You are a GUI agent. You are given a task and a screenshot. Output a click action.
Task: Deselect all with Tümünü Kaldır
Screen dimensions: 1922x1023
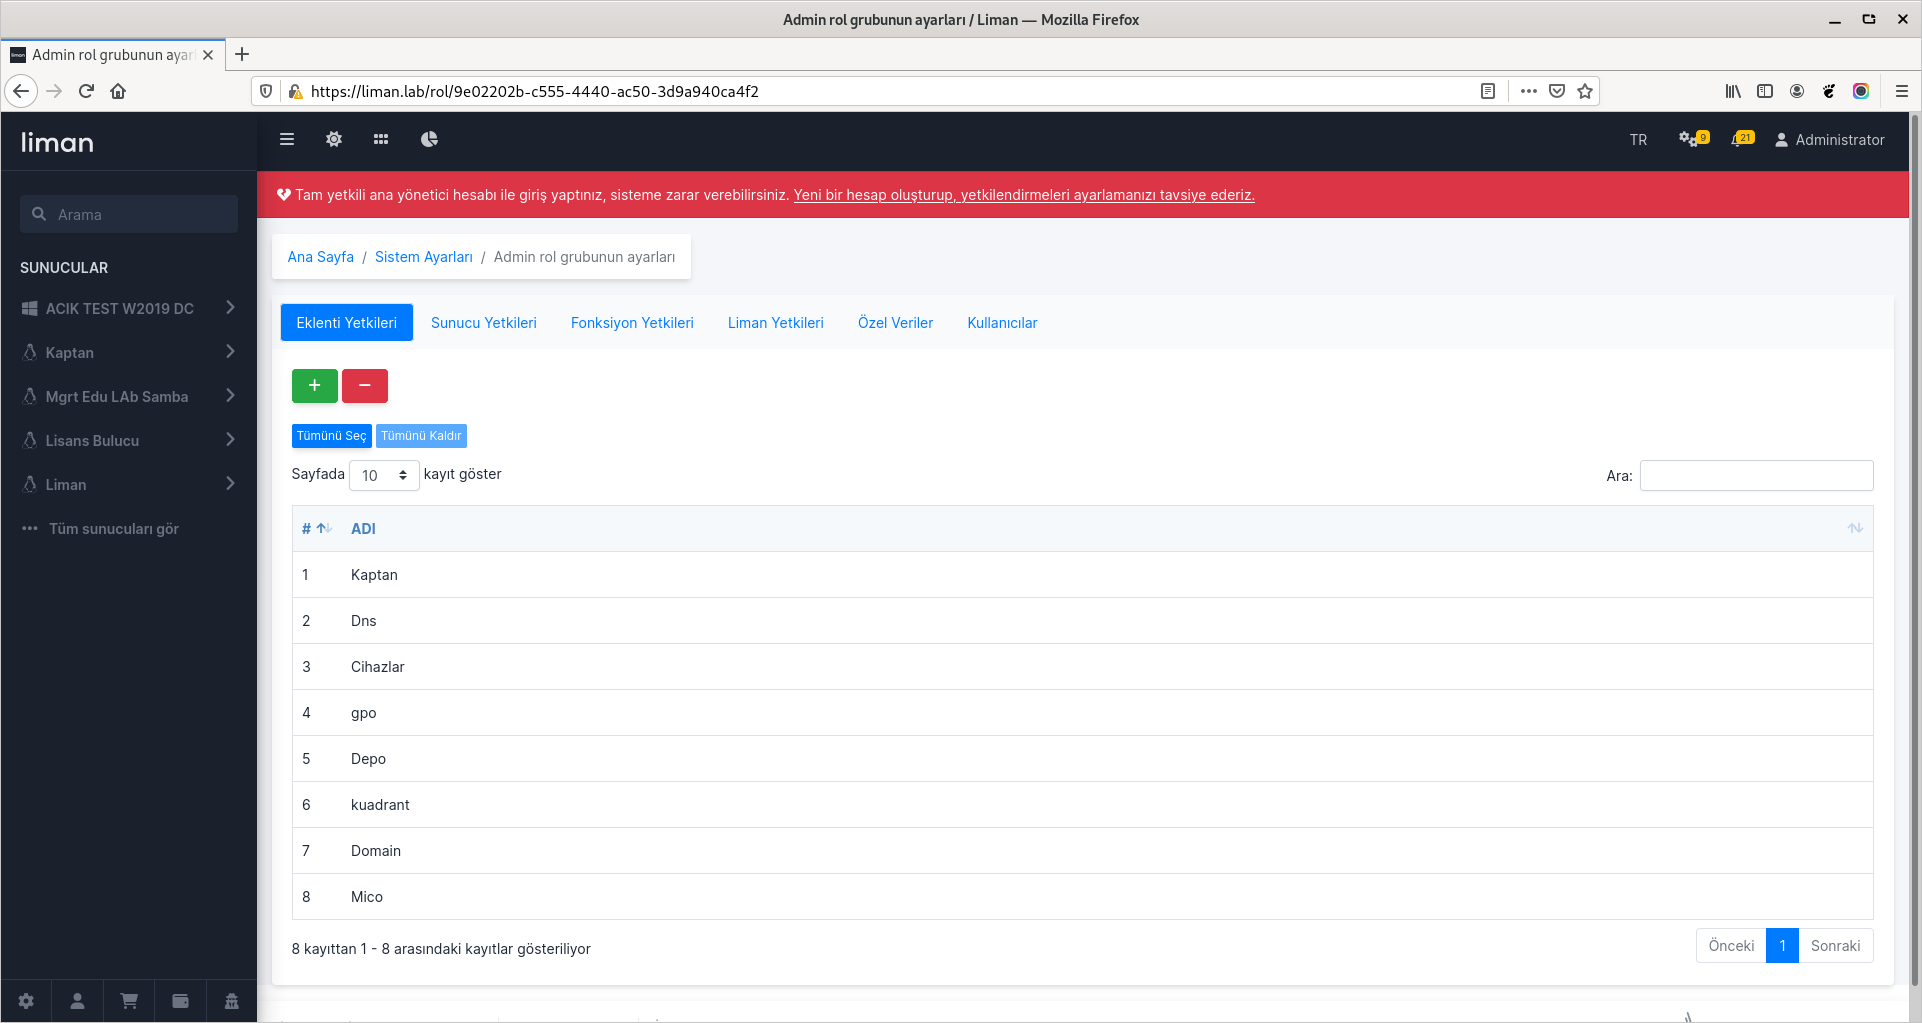[x=421, y=435]
